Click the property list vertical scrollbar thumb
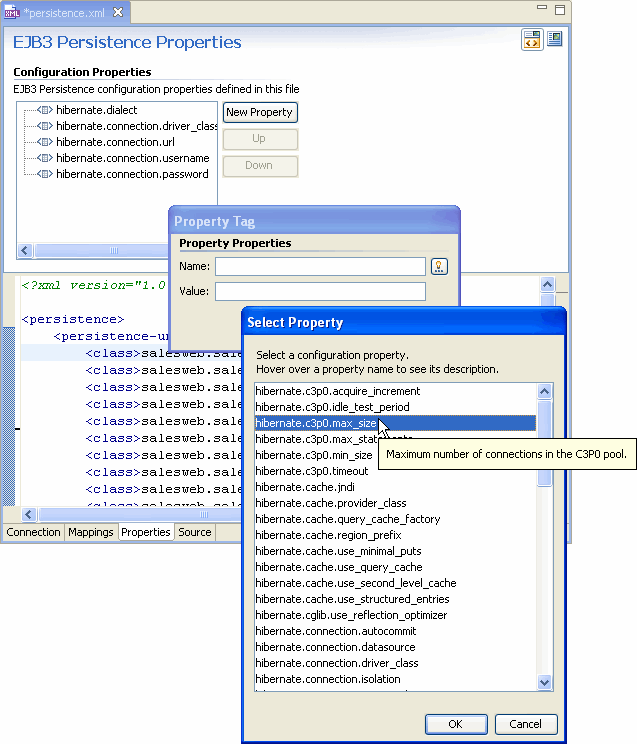The width and height of the screenshot is (637, 744). pos(544,443)
